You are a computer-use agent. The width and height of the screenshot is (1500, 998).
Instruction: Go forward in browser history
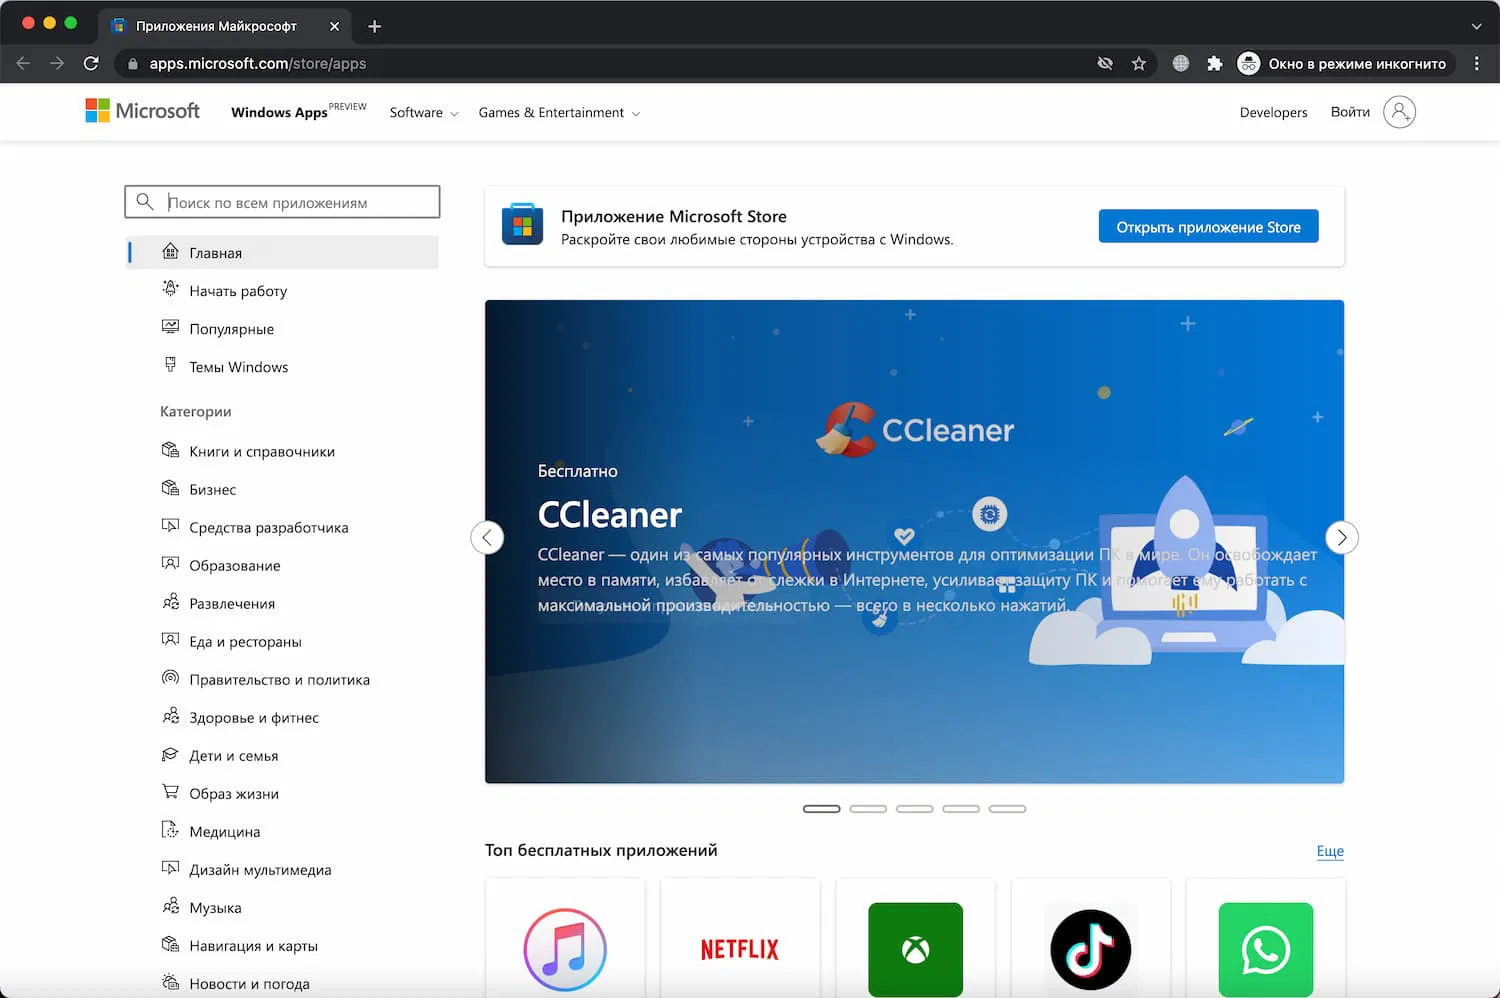click(x=57, y=63)
